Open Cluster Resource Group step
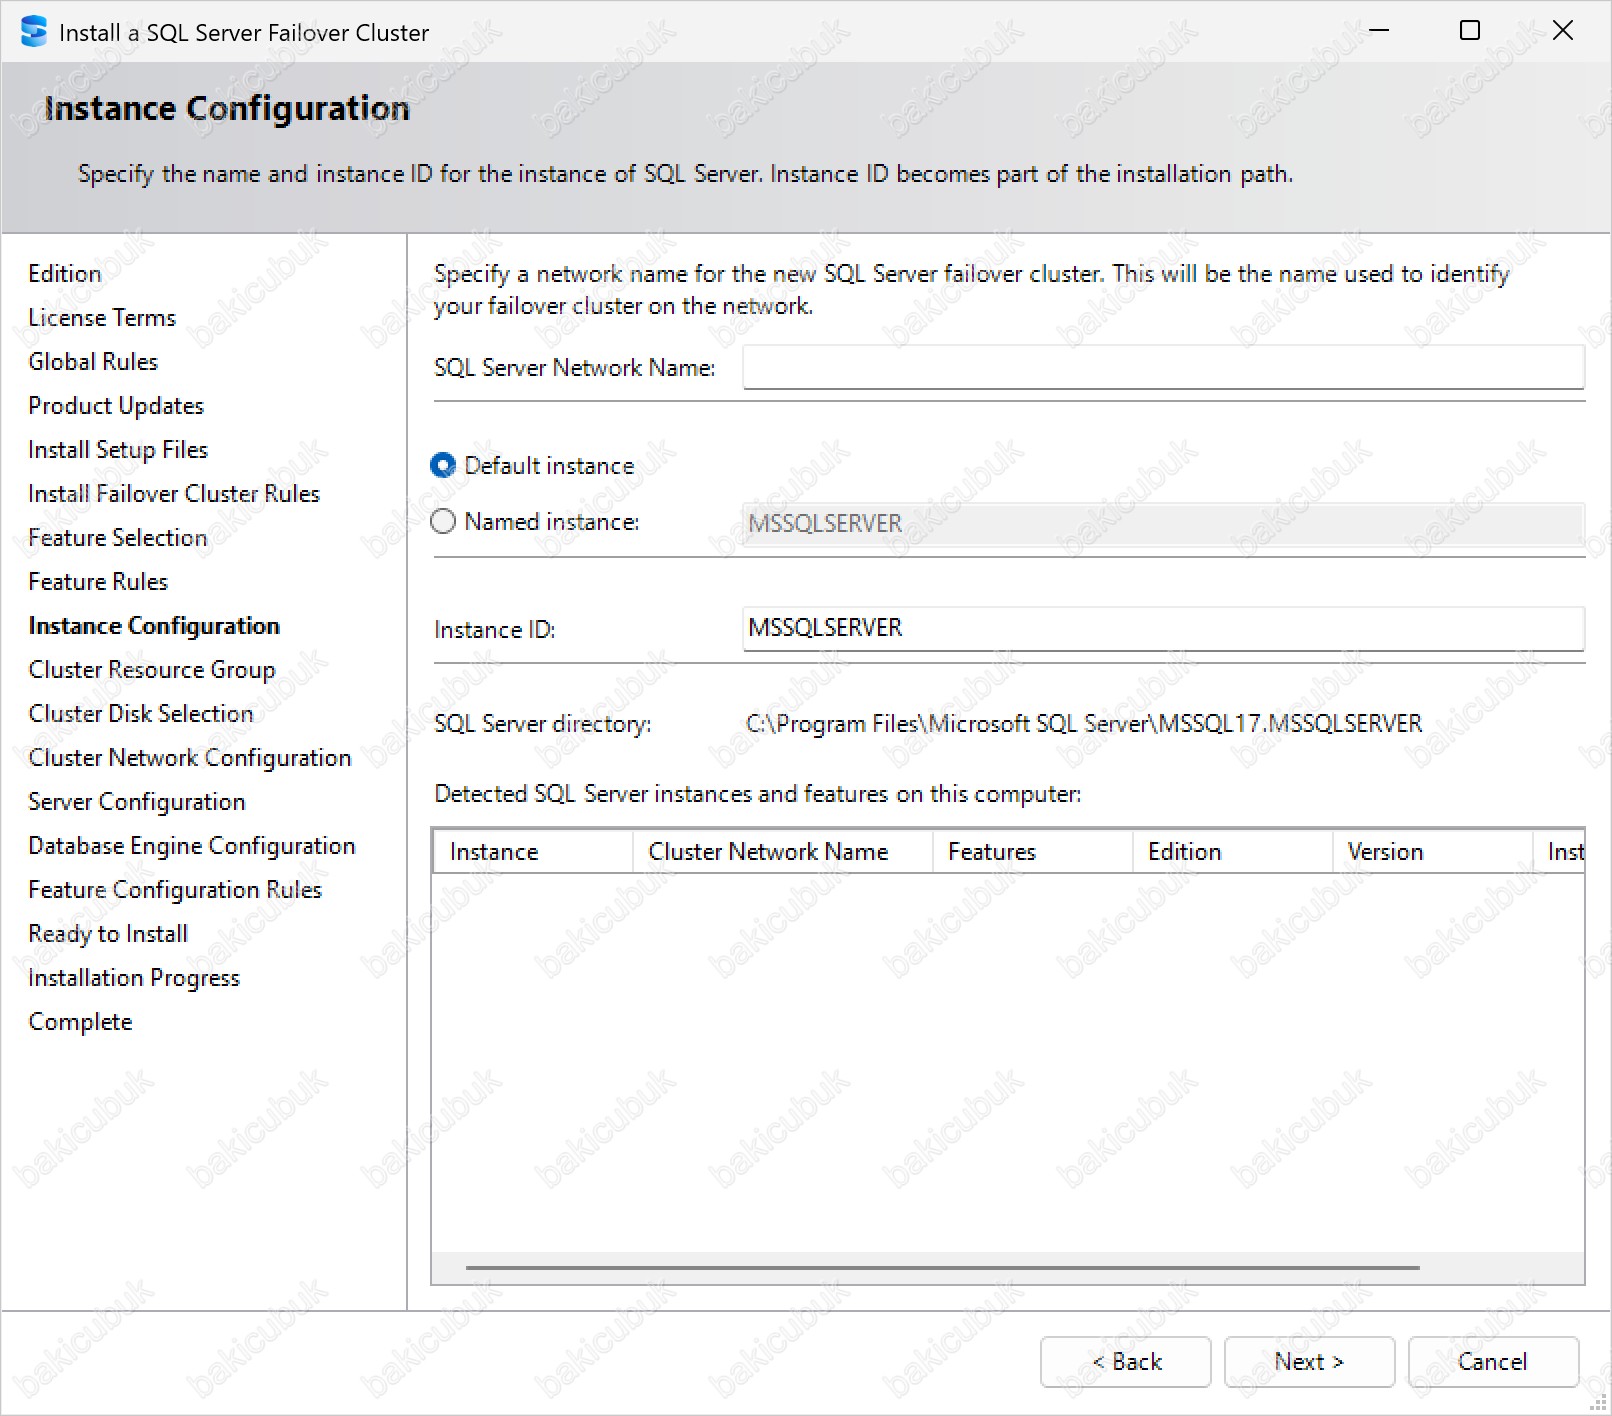Viewport: 1612px width, 1416px height. pos(152,670)
